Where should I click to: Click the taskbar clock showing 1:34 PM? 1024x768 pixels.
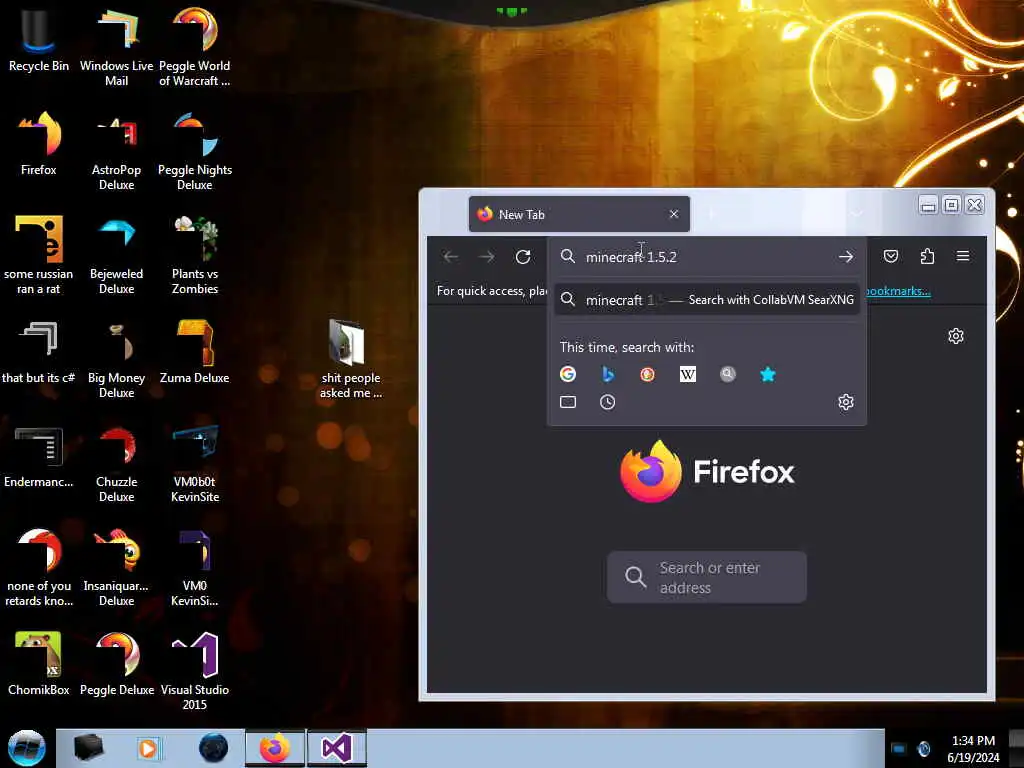[973, 748]
